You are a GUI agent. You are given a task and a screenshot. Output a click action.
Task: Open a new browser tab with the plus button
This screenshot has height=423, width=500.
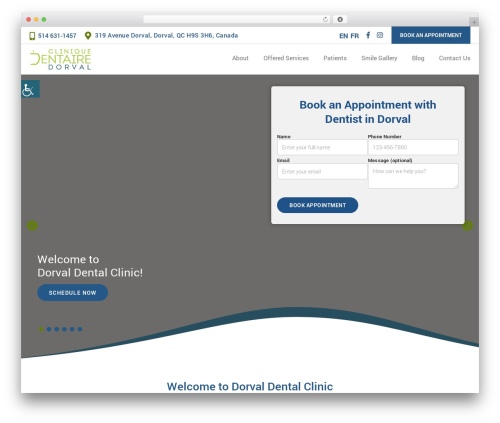coord(474,22)
